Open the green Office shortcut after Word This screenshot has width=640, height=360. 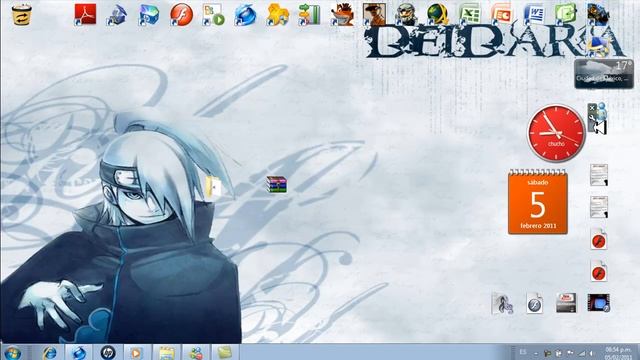click(566, 14)
